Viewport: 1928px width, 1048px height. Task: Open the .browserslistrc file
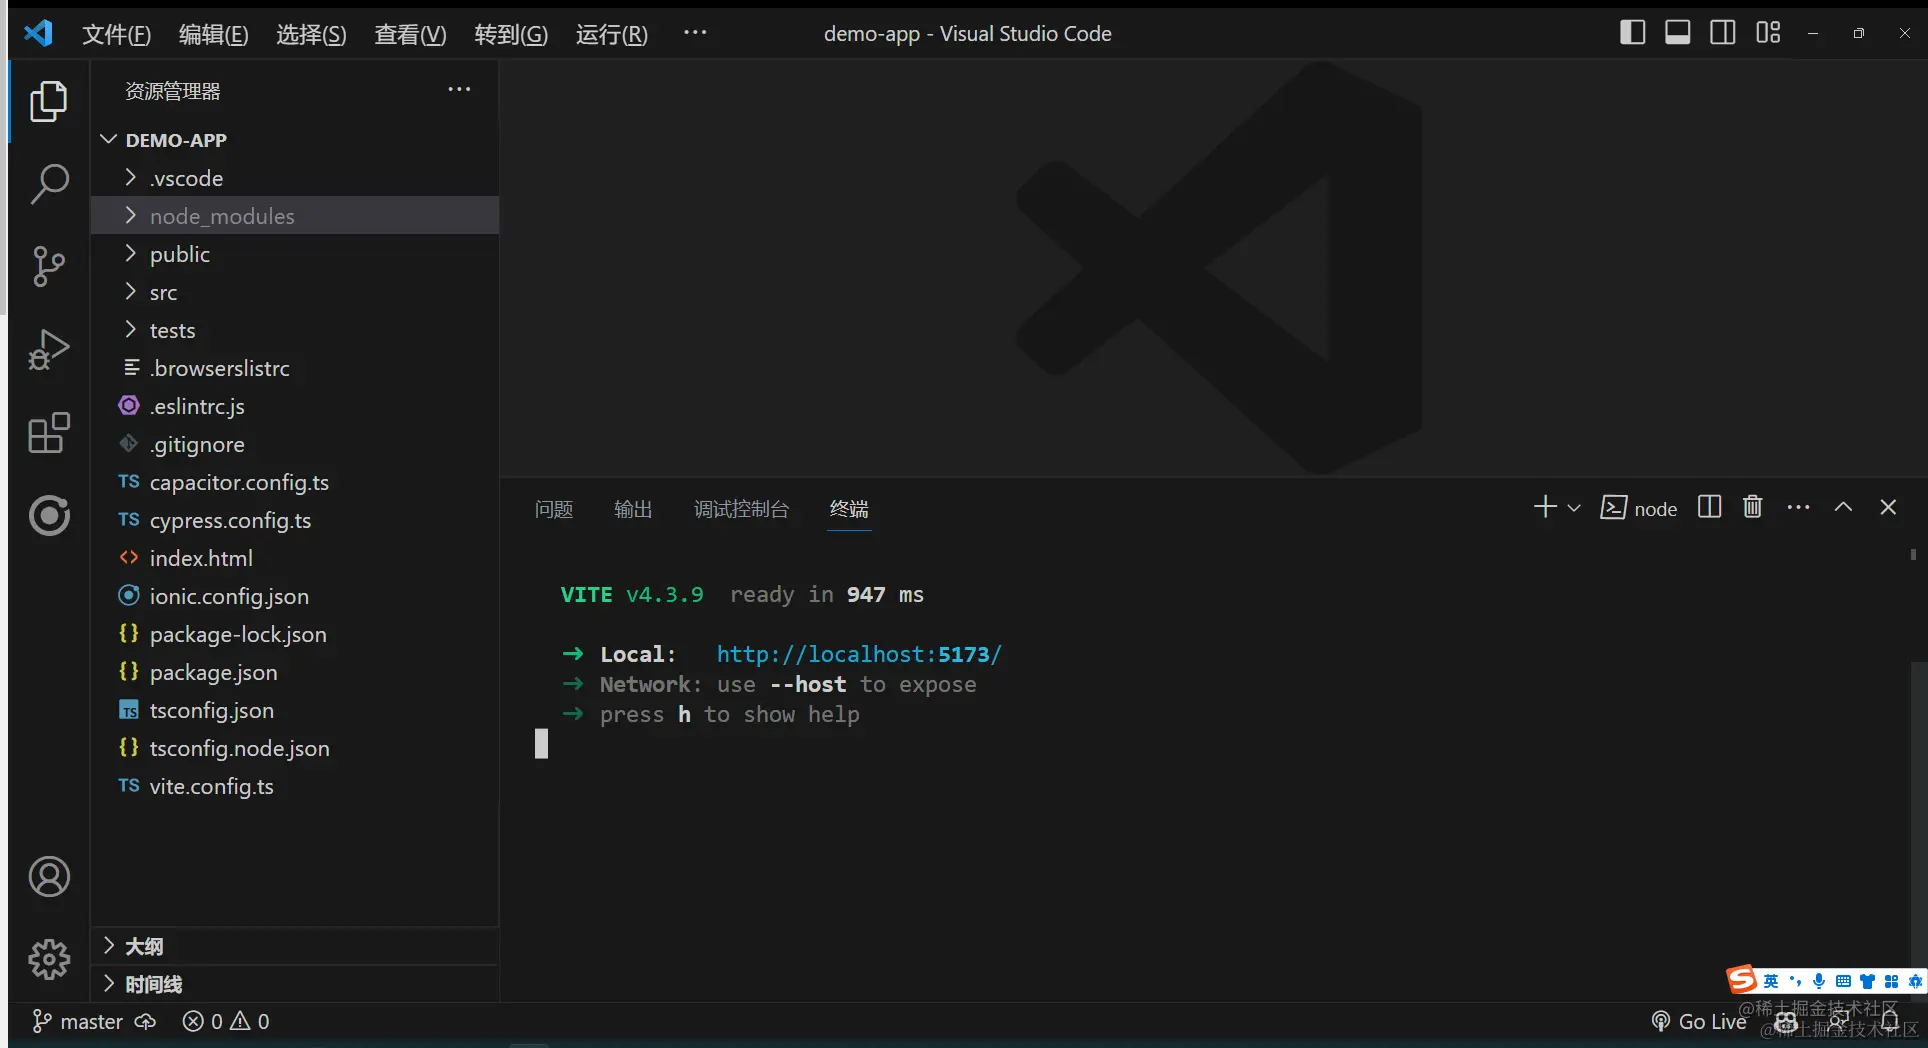pyautogui.click(x=295, y=368)
